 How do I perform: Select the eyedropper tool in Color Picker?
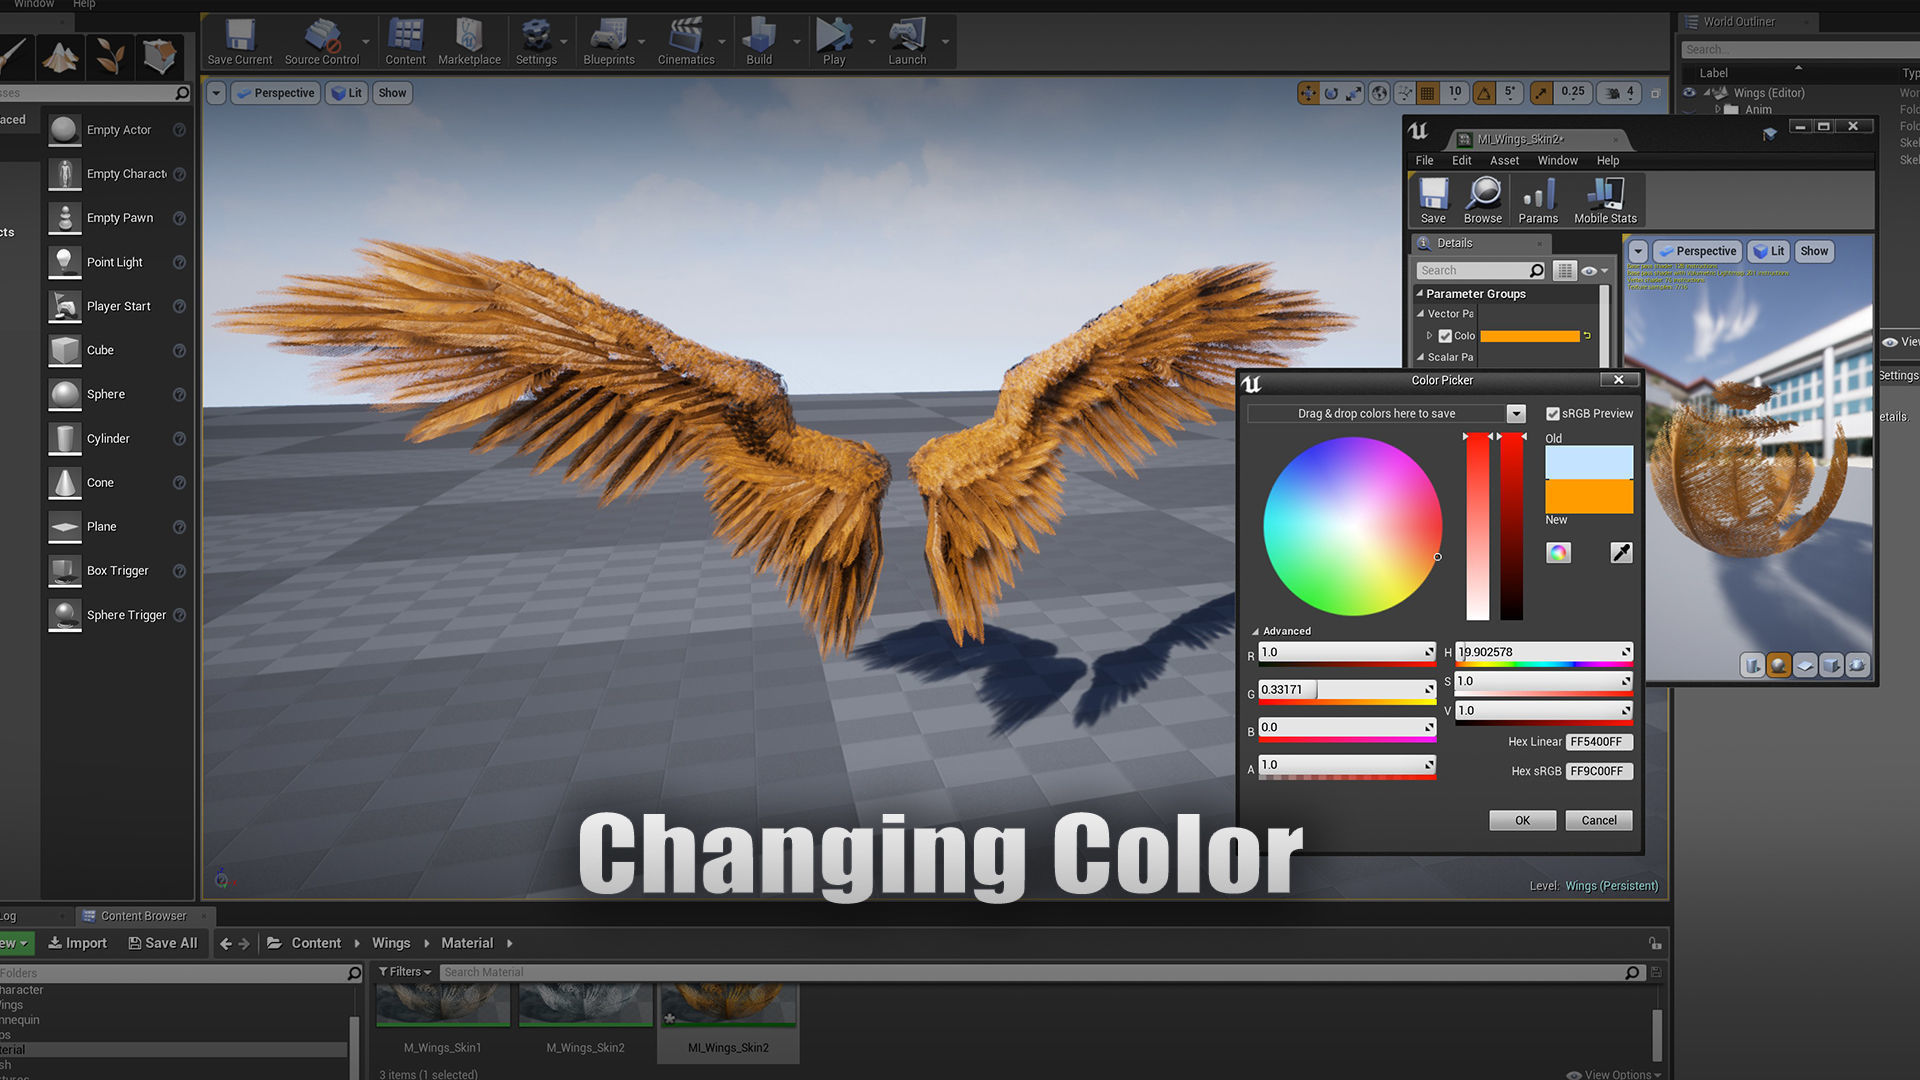click(1621, 552)
